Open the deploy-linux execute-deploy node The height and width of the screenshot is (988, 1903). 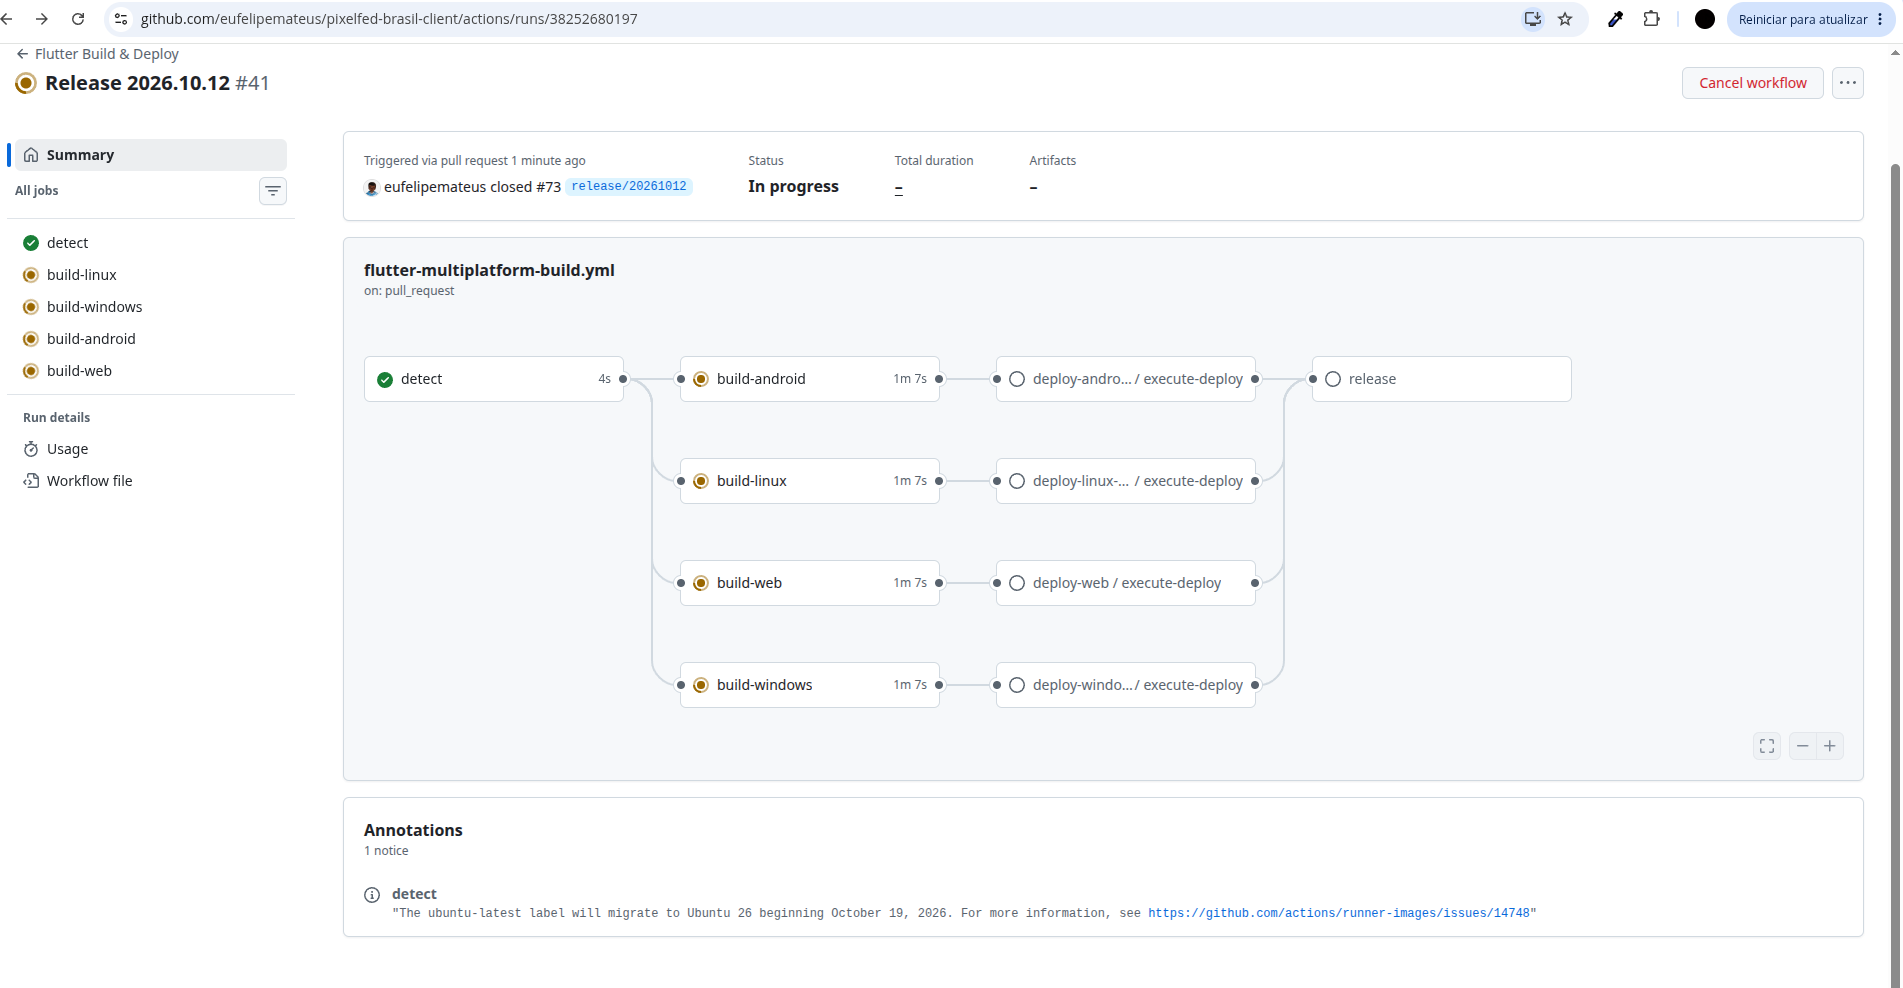coord(1126,481)
